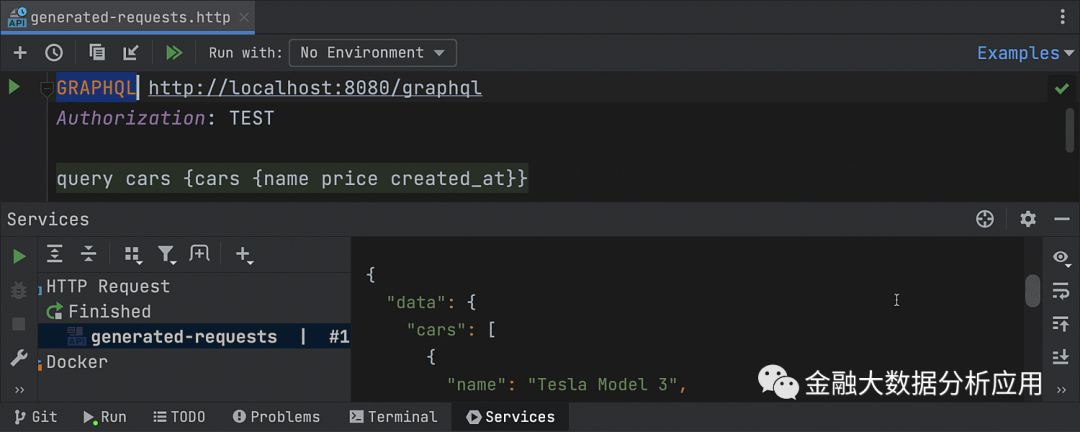Hide the Services panel with the minus icon

(1062, 219)
